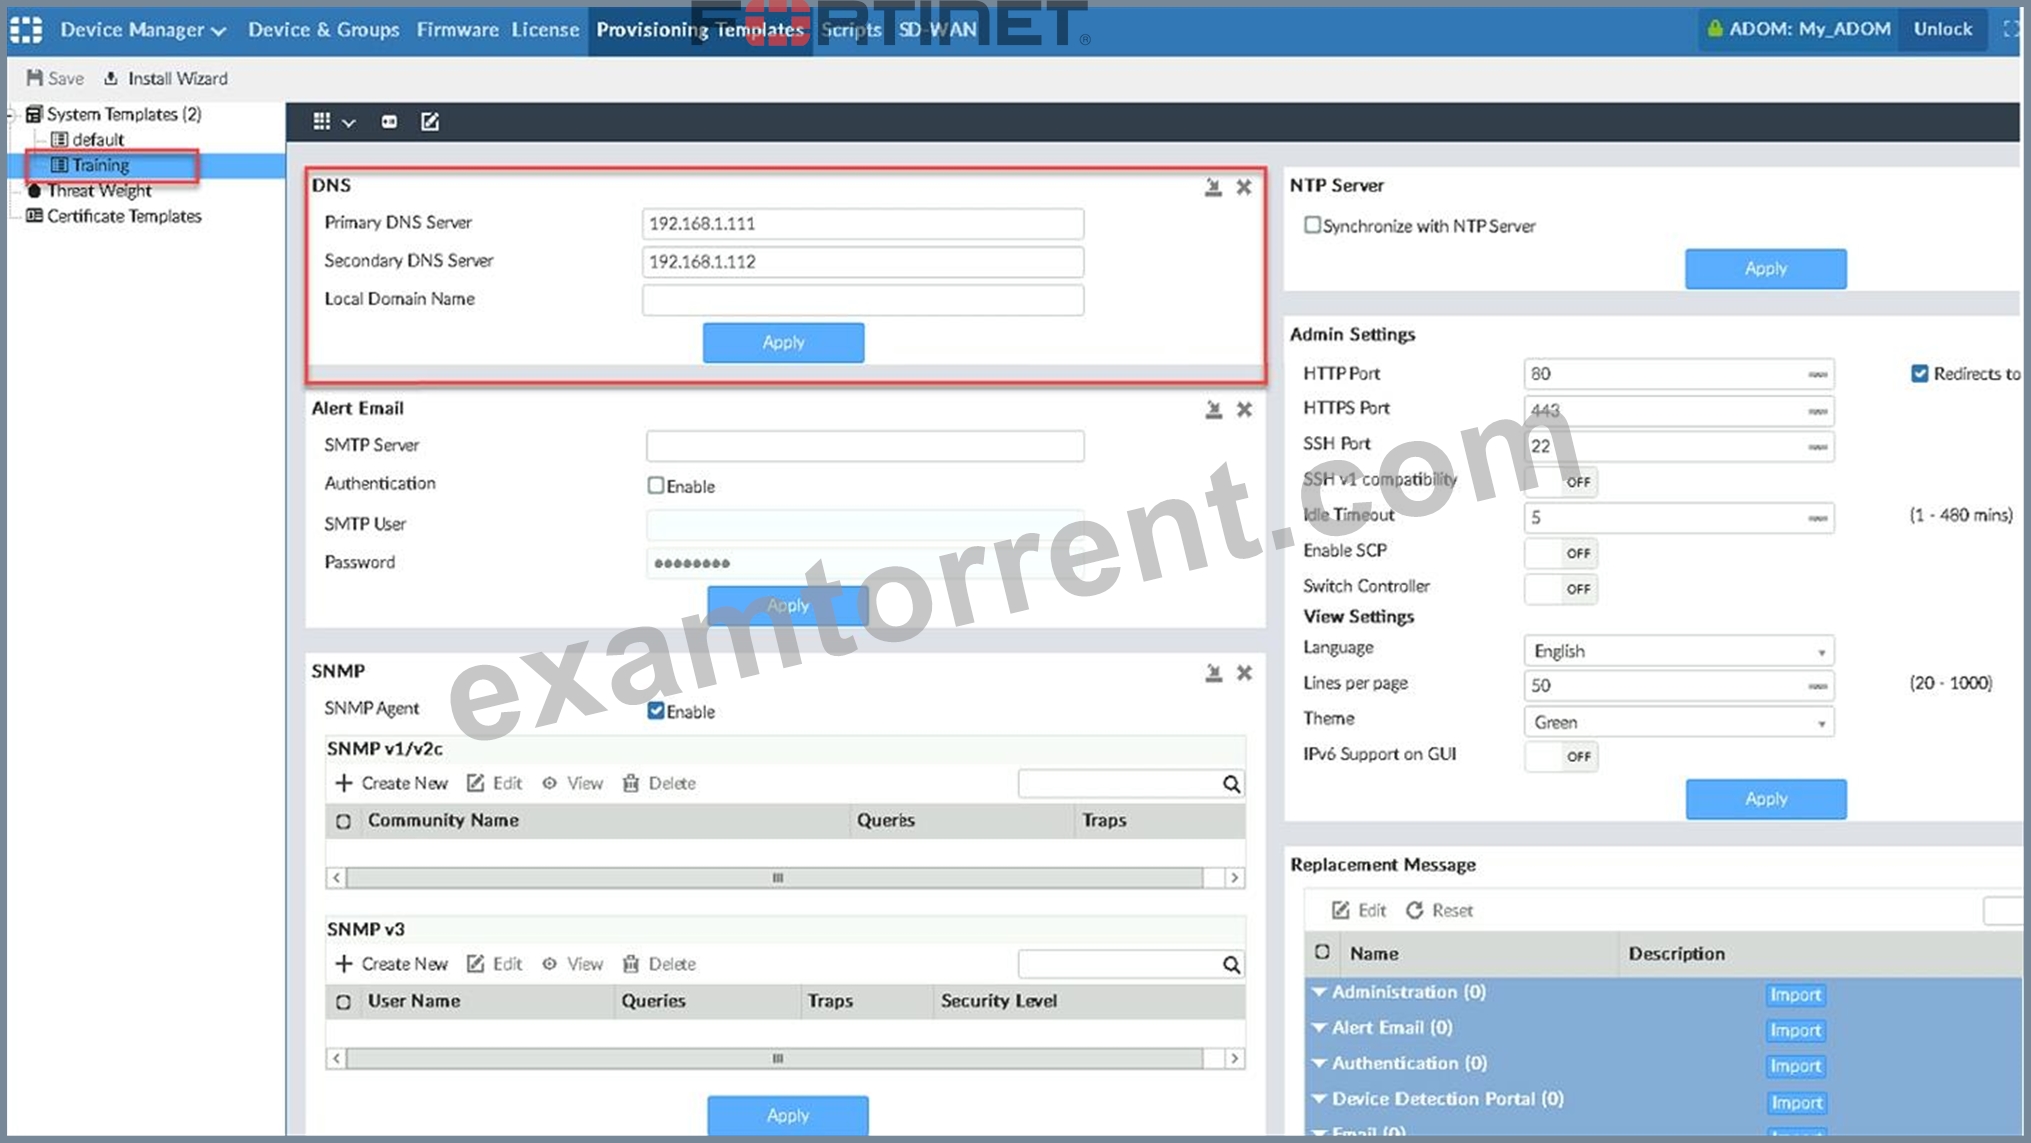Click Delete in SNMP v1/v2c toolbar
Viewport: 2031px width, 1143px height.
[x=659, y=783]
